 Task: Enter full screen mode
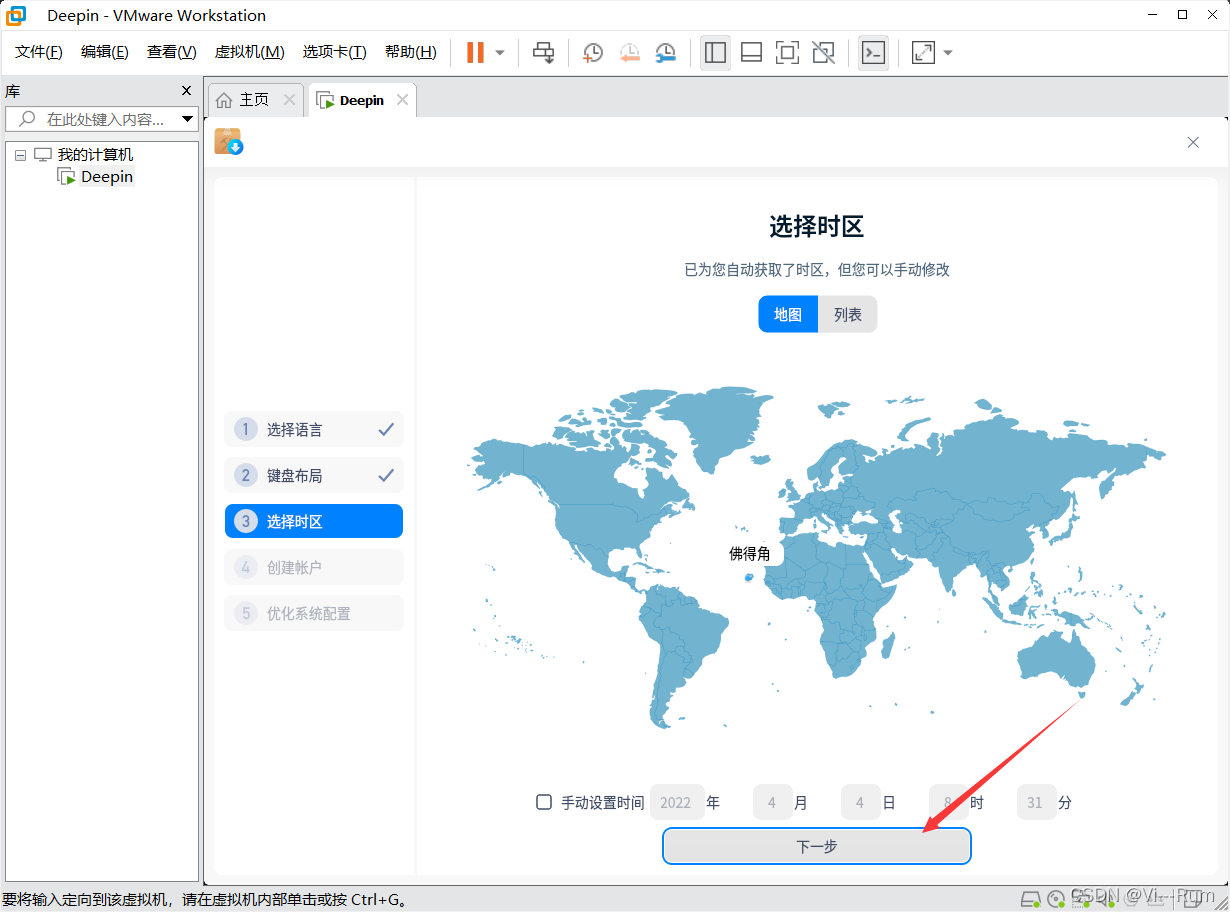point(787,53)
